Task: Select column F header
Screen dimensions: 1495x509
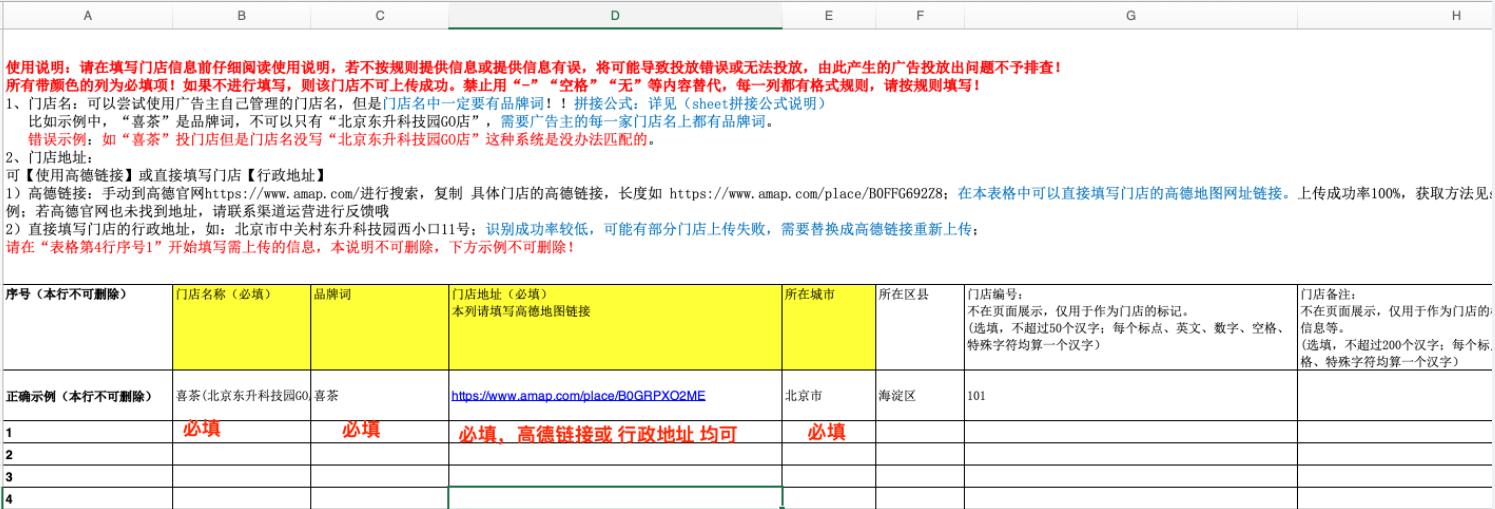Action: pyautogui.click(x=919, y=15)
